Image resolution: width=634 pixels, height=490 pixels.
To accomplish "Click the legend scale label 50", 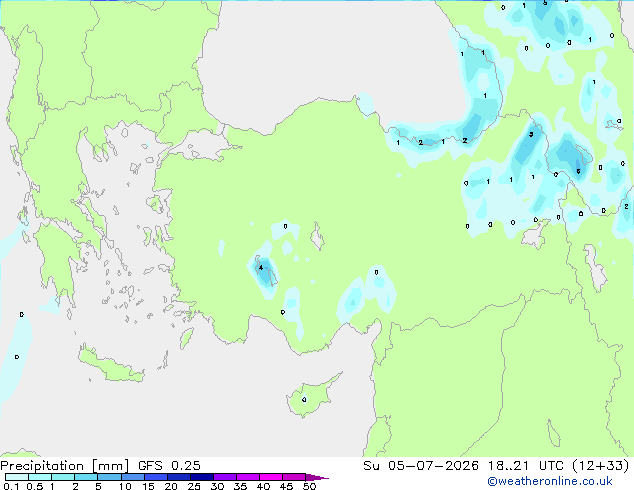I will 309,486.
